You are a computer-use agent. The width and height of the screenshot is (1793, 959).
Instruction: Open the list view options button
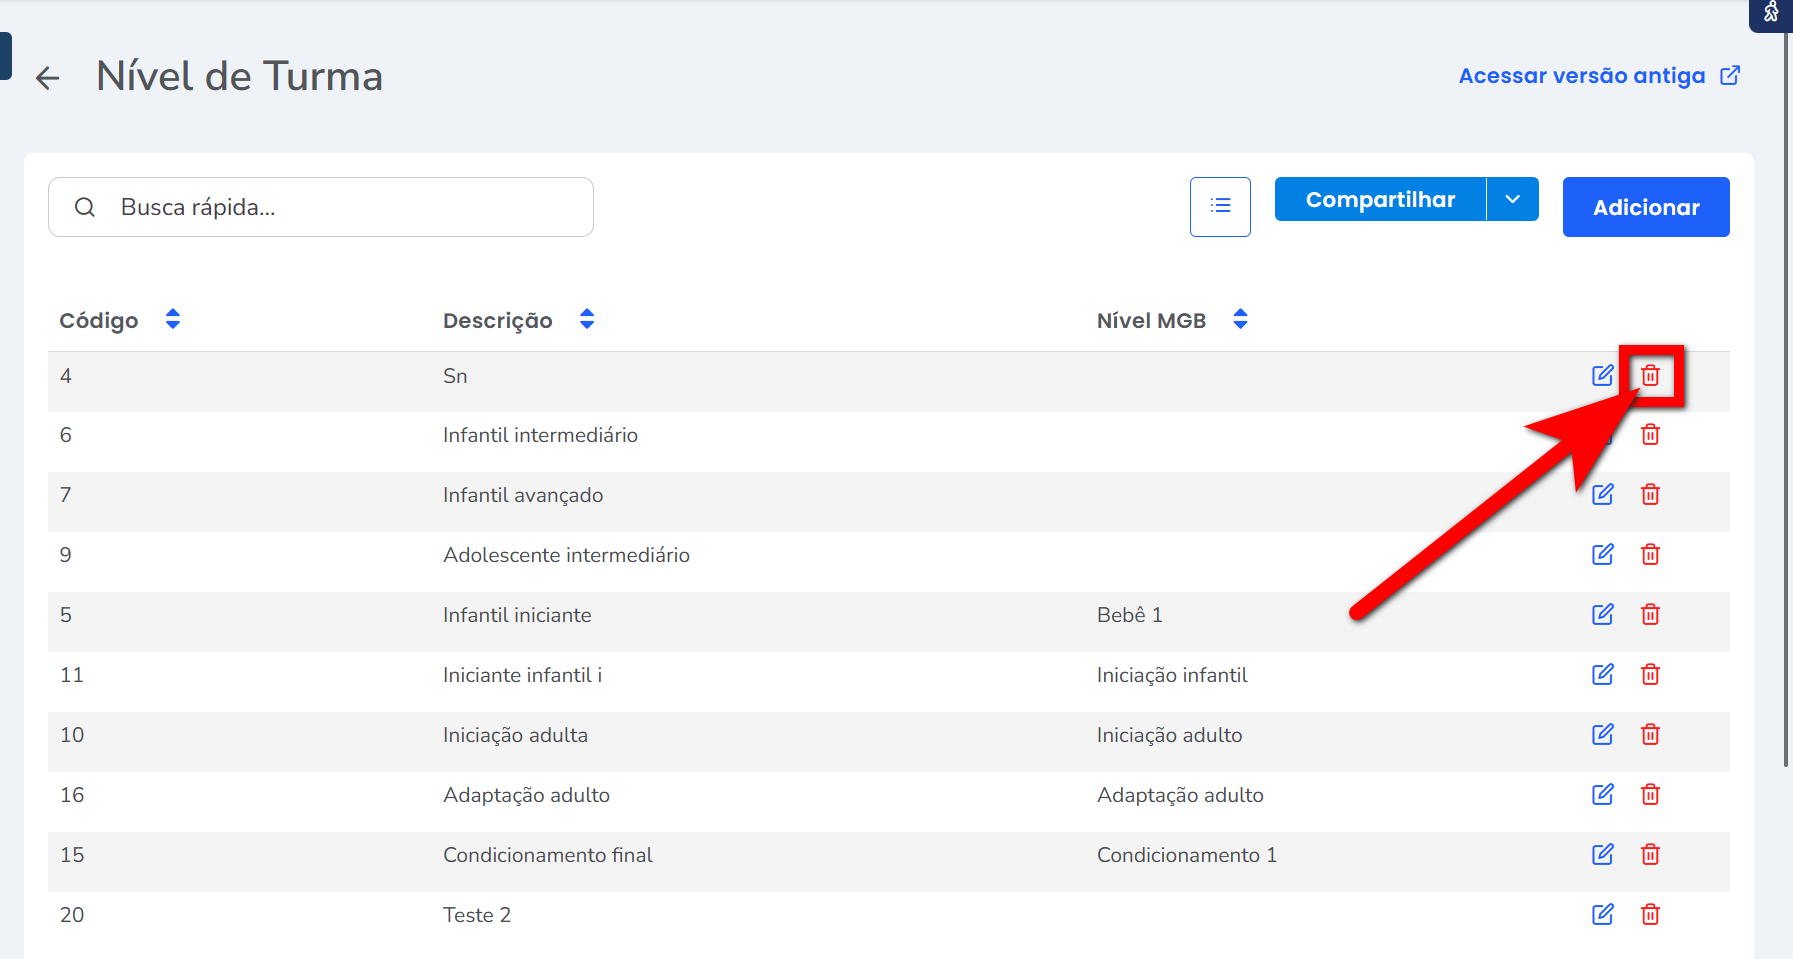pyautogui.click(x=1220, y=207)
